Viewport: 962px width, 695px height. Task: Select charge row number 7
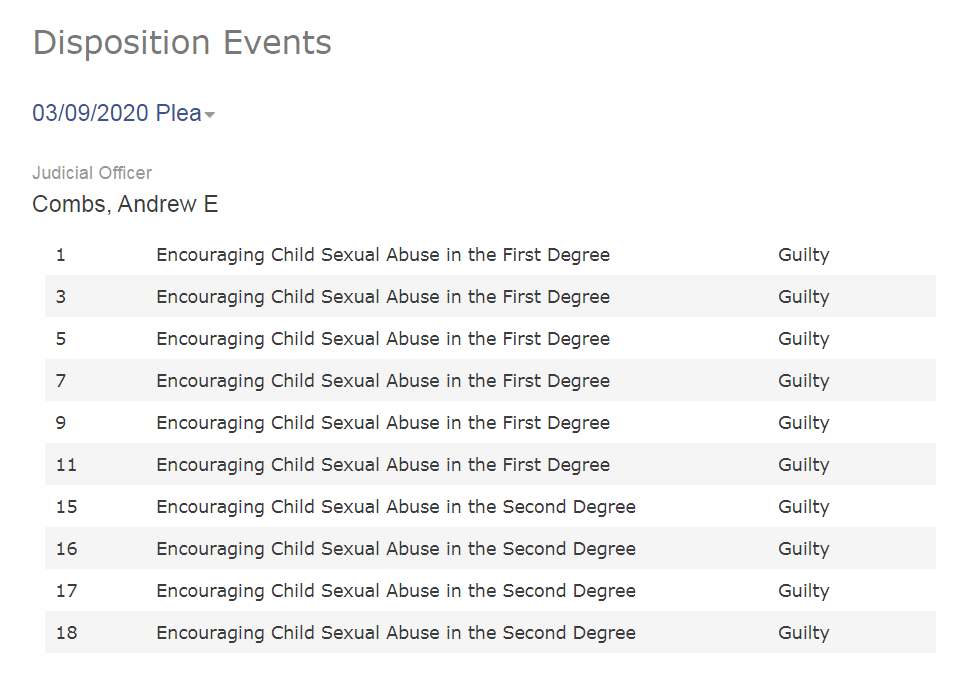[490, 380]
